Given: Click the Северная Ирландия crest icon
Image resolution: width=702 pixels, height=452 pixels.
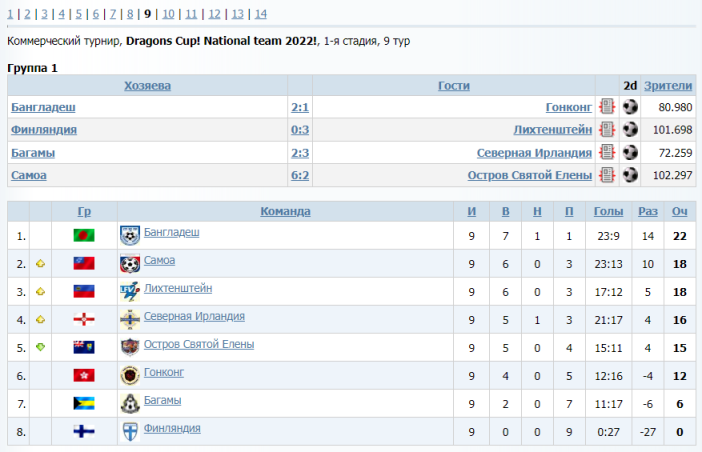Looking at the screenshot, I should [x=130, y=320].
